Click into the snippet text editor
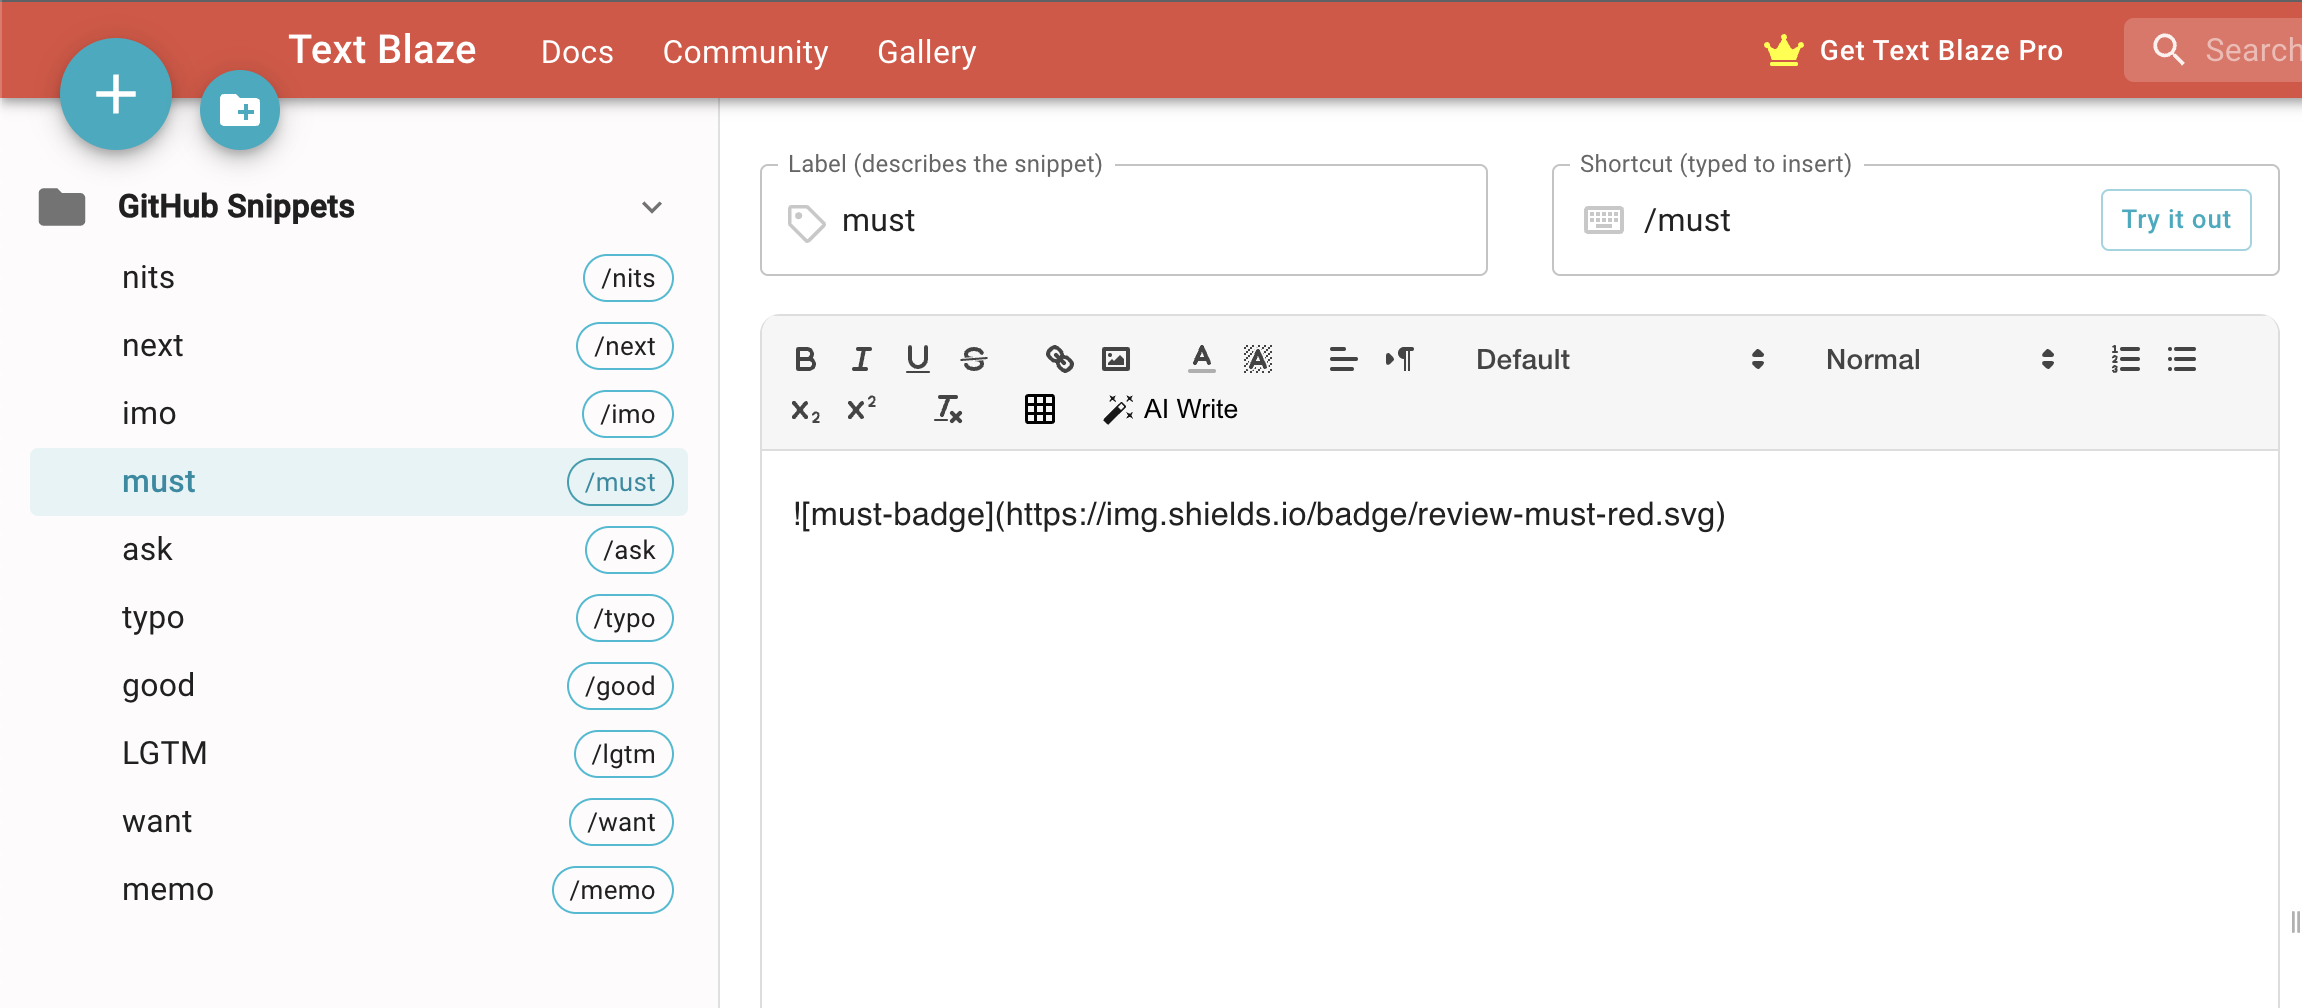Screen dimensions: 2302x1008 point(1519,730)
